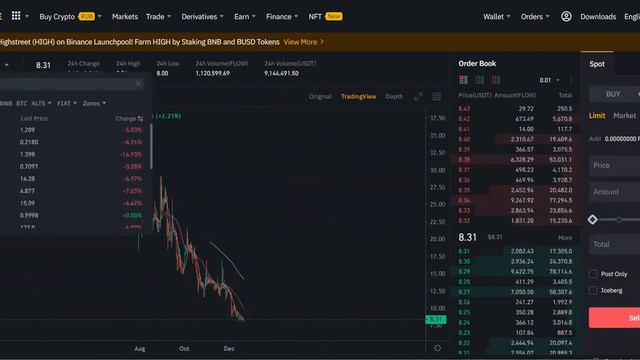This screenshot has height=360, width=640.
Task: Select Market order type tab
Action: coord(624,116)
